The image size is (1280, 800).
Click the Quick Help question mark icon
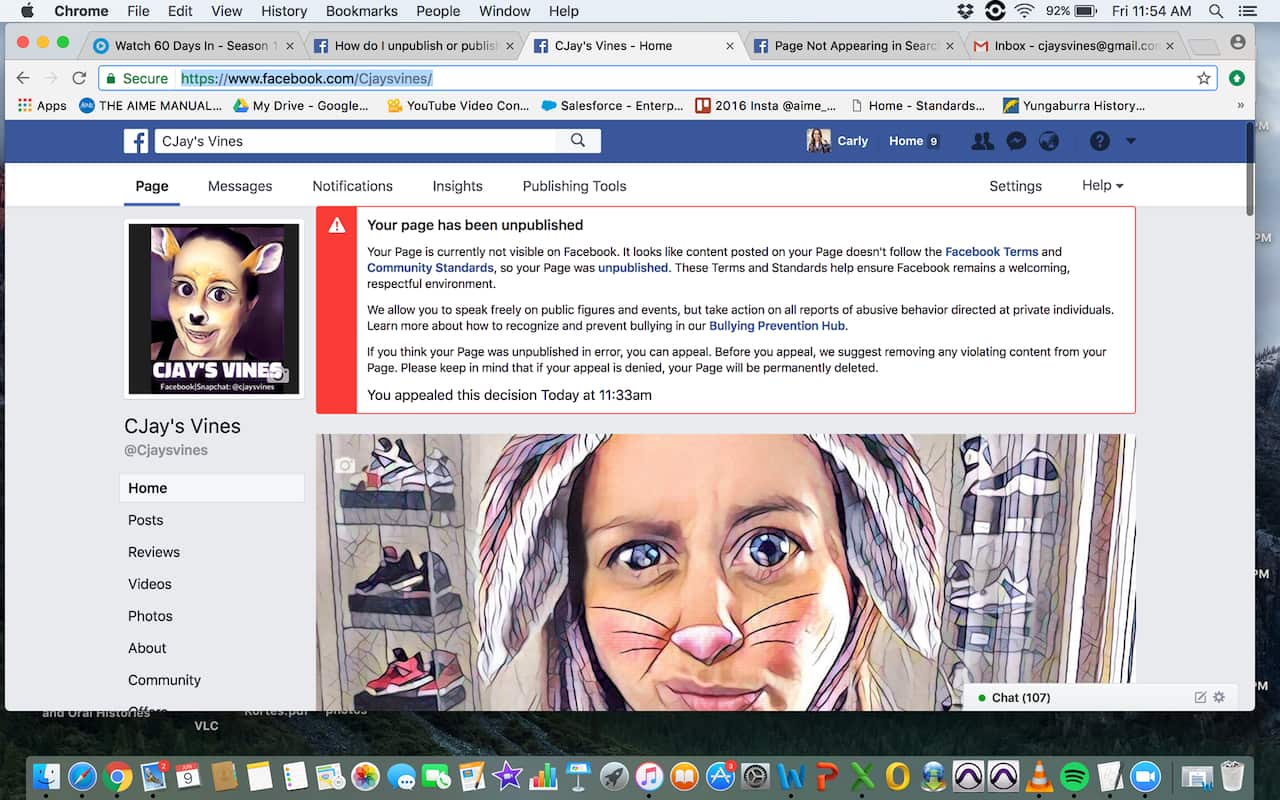coord(1100,141)
